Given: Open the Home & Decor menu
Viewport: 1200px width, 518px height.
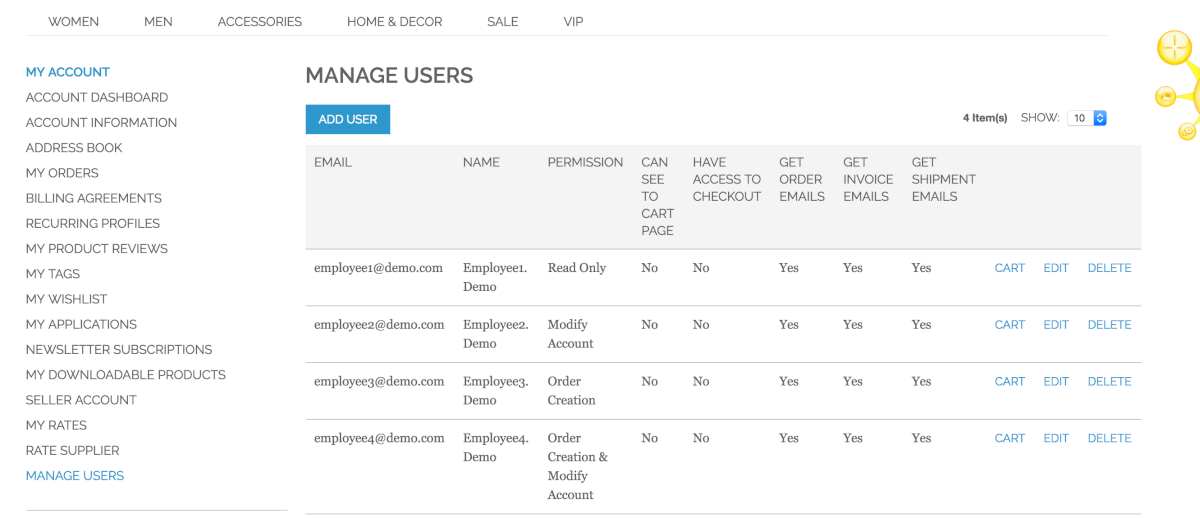Looking at the screenshot, I should coord(394,22).
